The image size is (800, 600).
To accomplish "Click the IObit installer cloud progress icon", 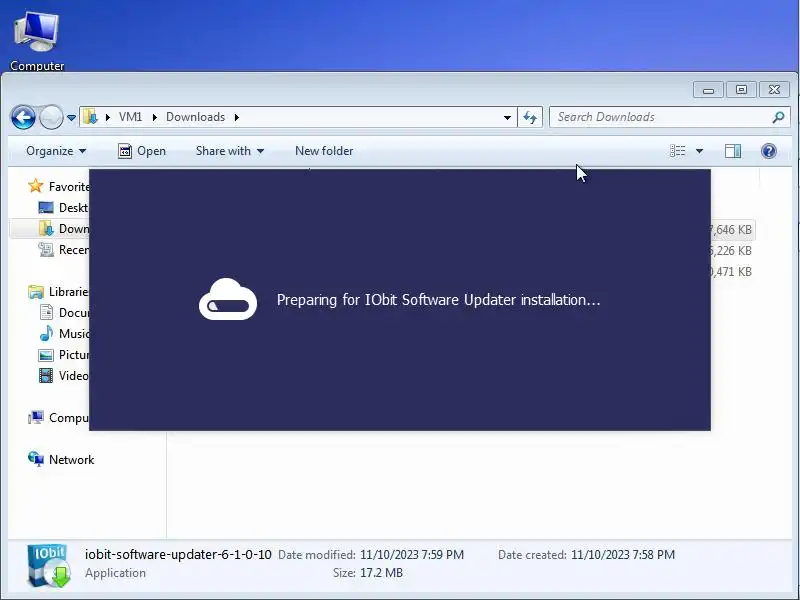I will 228,299.
